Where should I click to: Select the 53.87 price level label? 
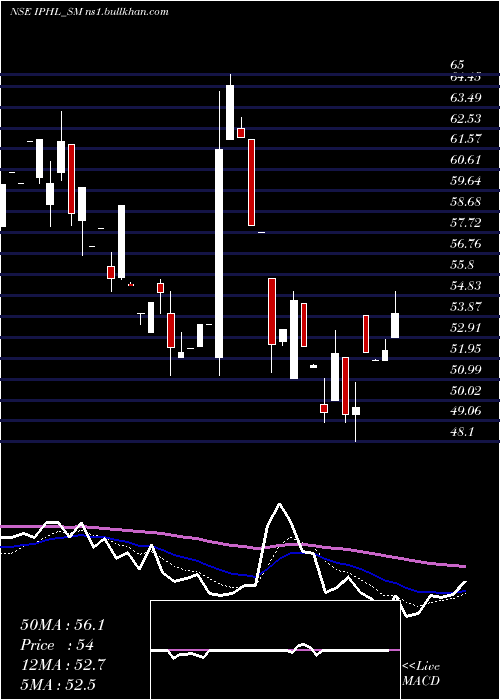tap(466, 307)
